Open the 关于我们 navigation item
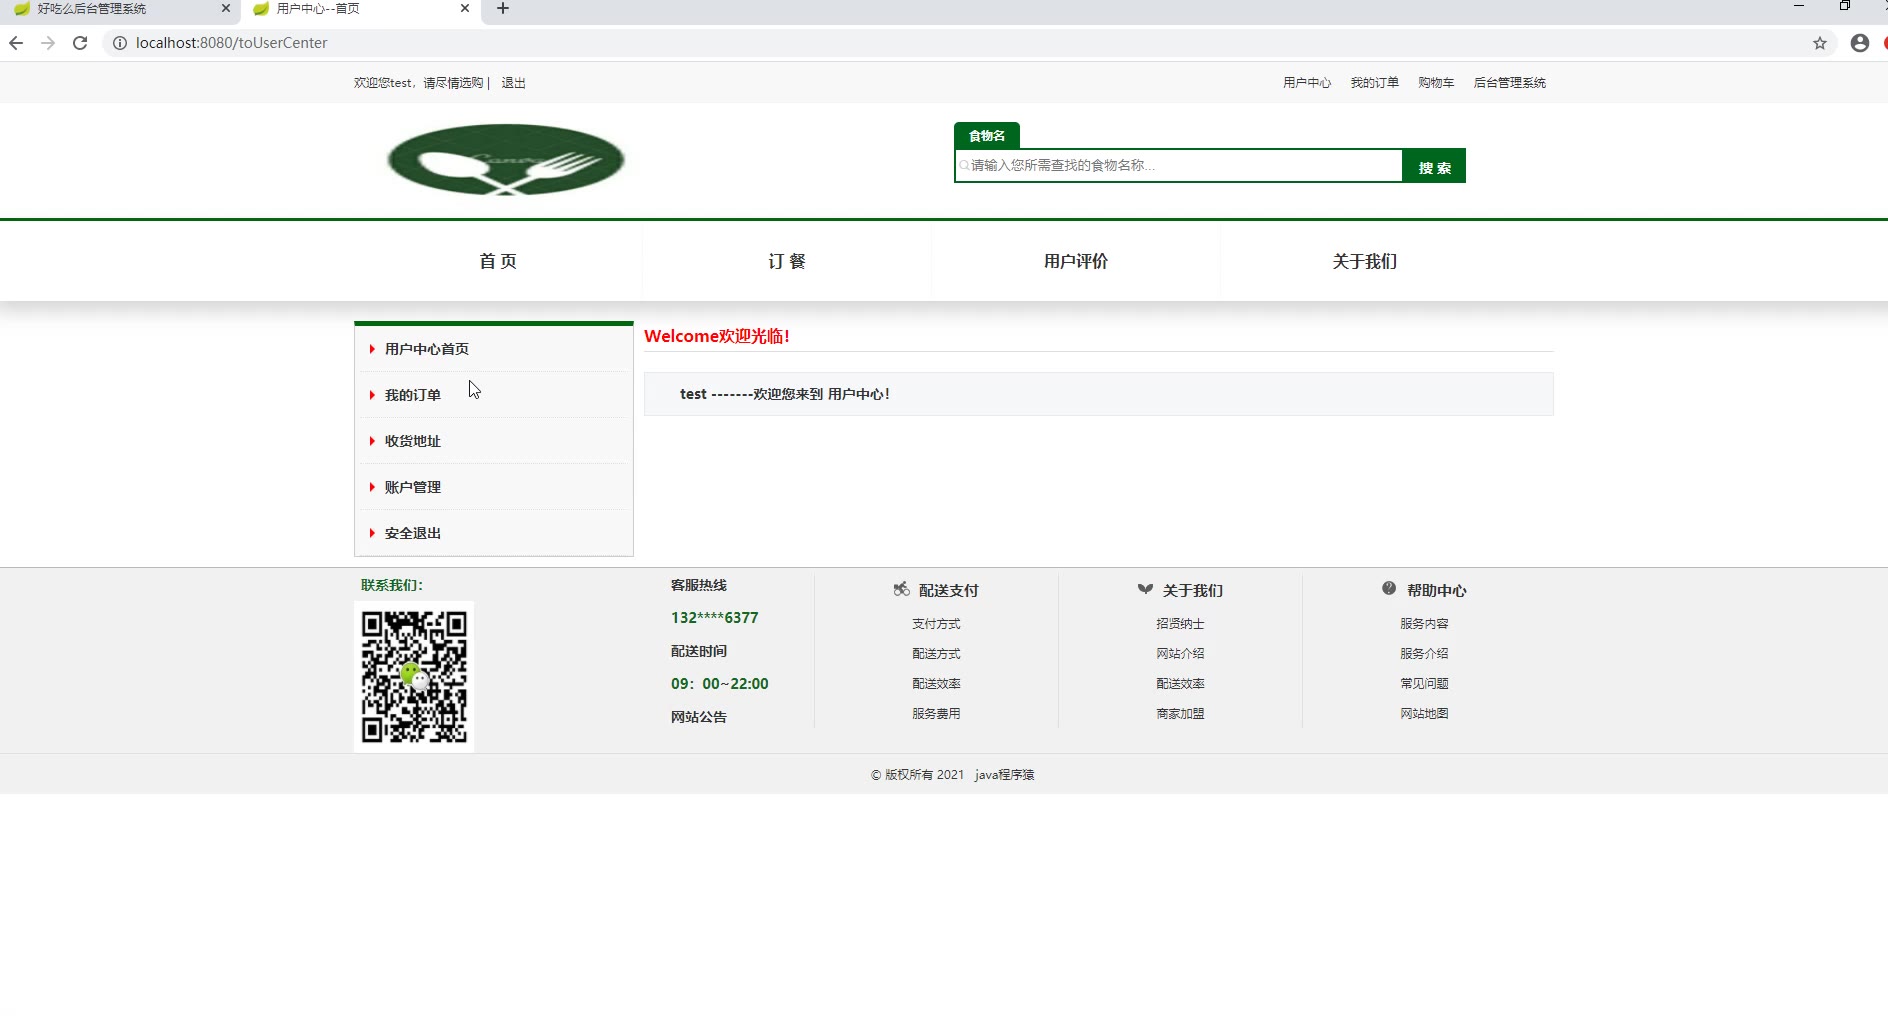Screen dimensions: 1888x1016 pyautogui.click(x=1365, y=261)
